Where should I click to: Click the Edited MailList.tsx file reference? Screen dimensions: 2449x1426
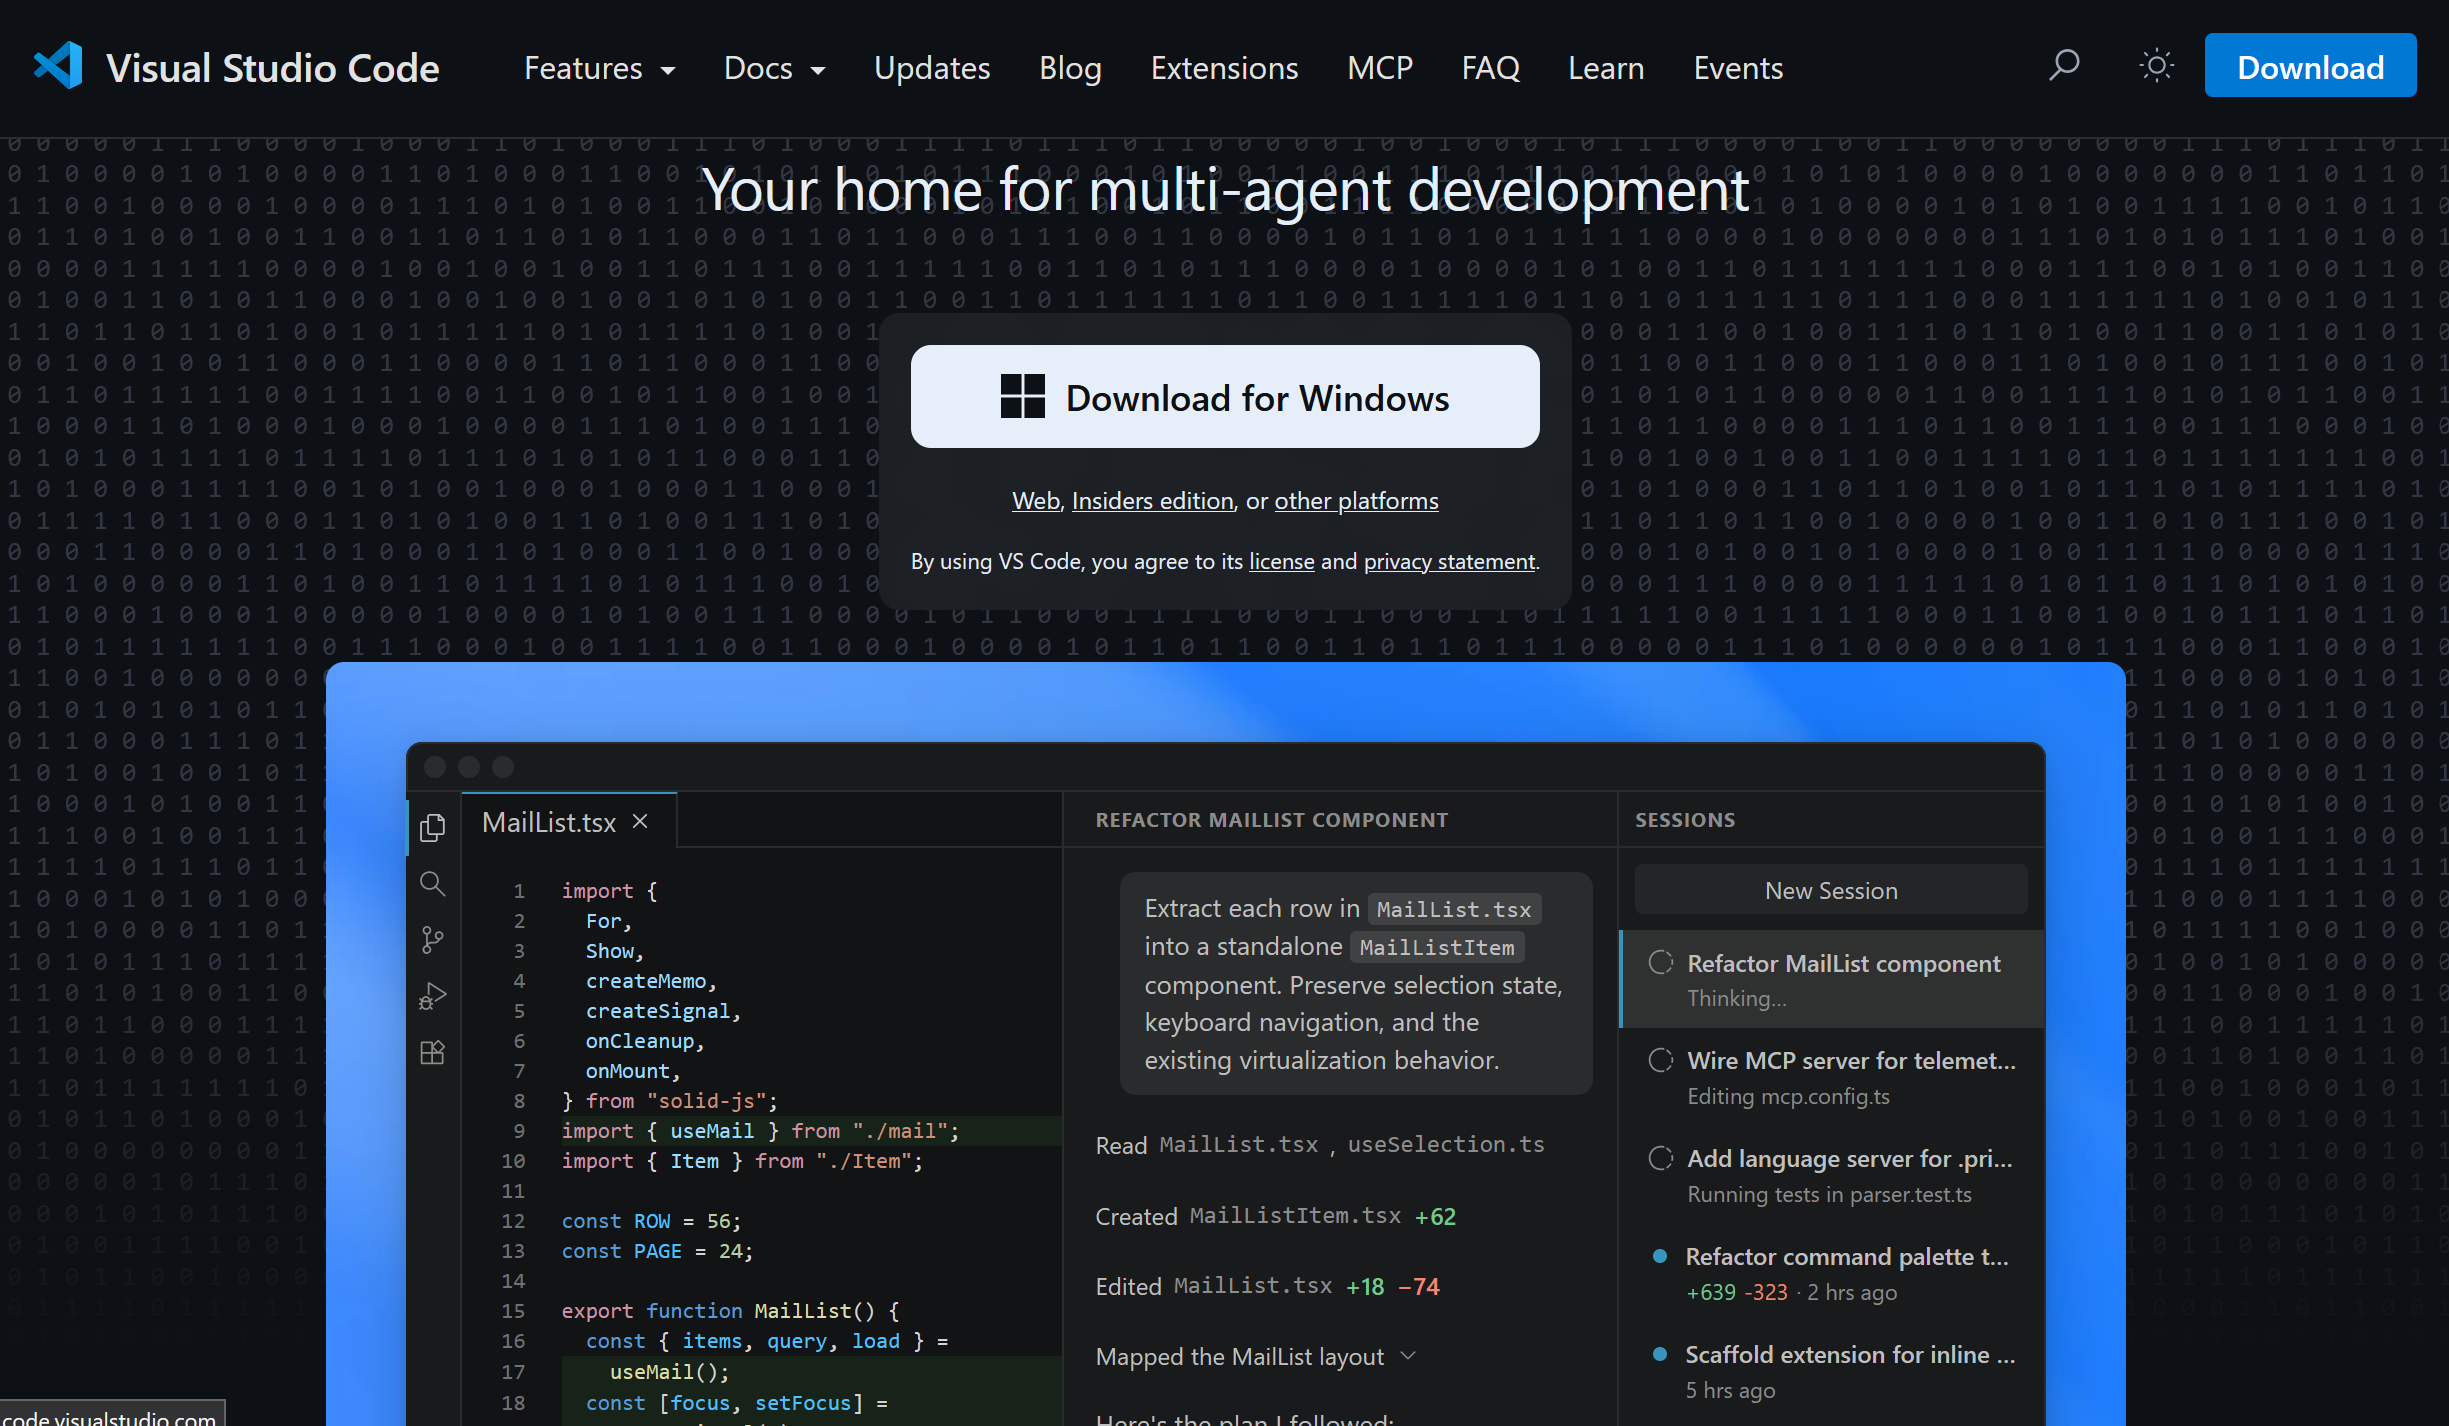[1253, 1286]
